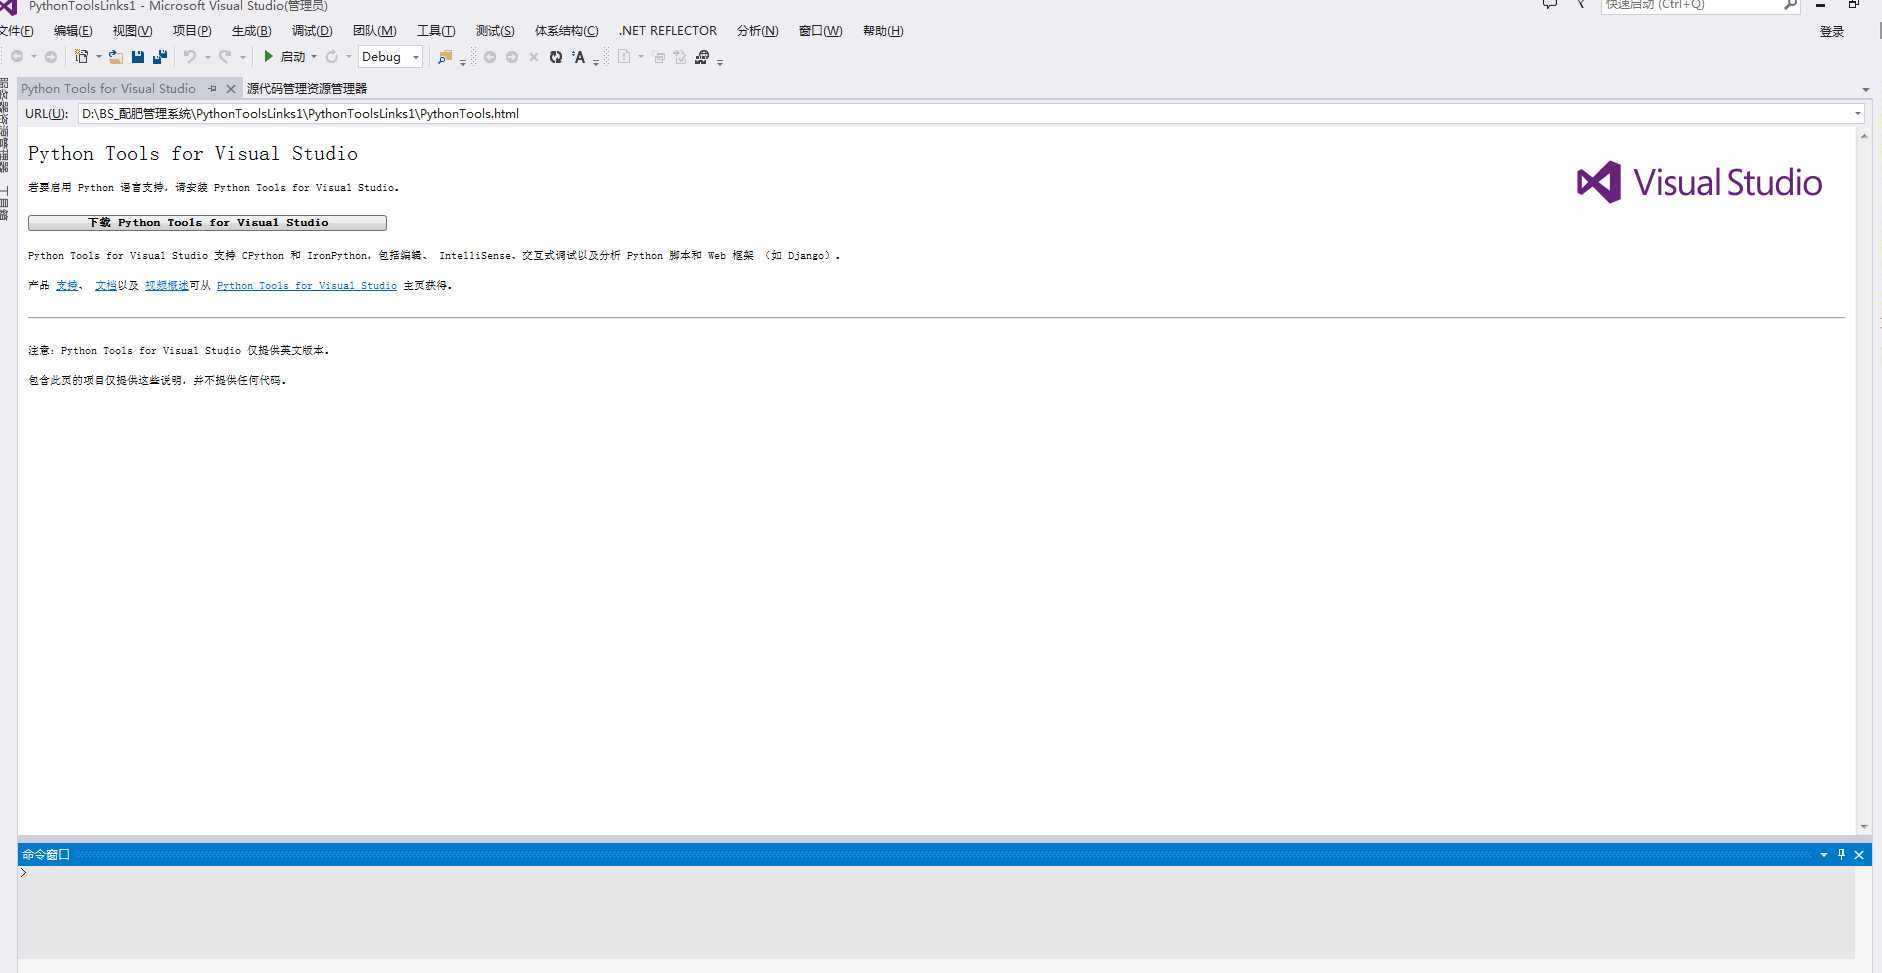1882x973 pixels.
Task: Click the Save single-disk icon
Action: (x=138, y=57)
